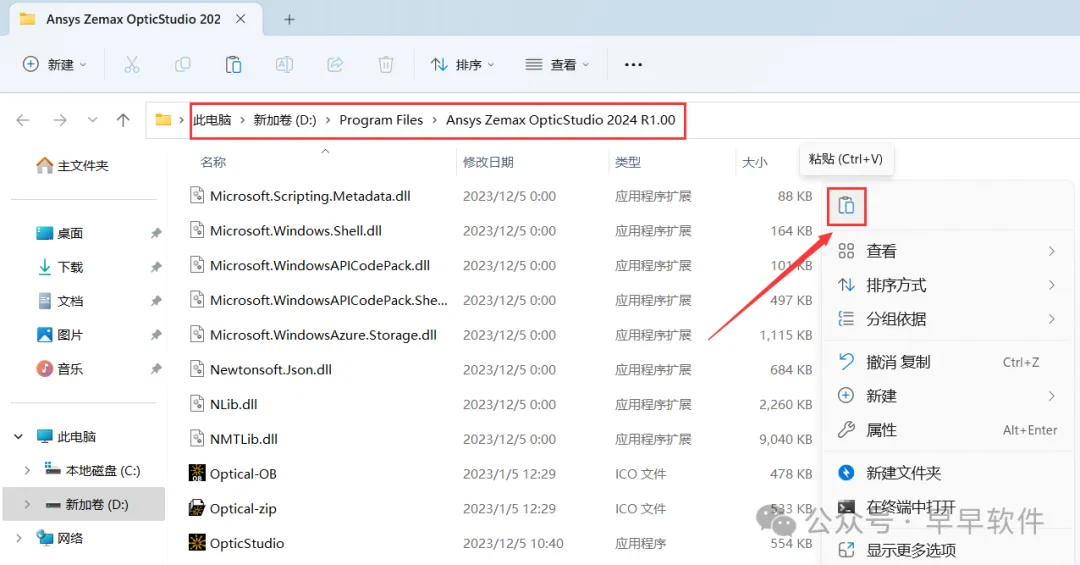1080x565 pixels.
Task: Click Program Files breadcrumb
Action: [381, 120]
